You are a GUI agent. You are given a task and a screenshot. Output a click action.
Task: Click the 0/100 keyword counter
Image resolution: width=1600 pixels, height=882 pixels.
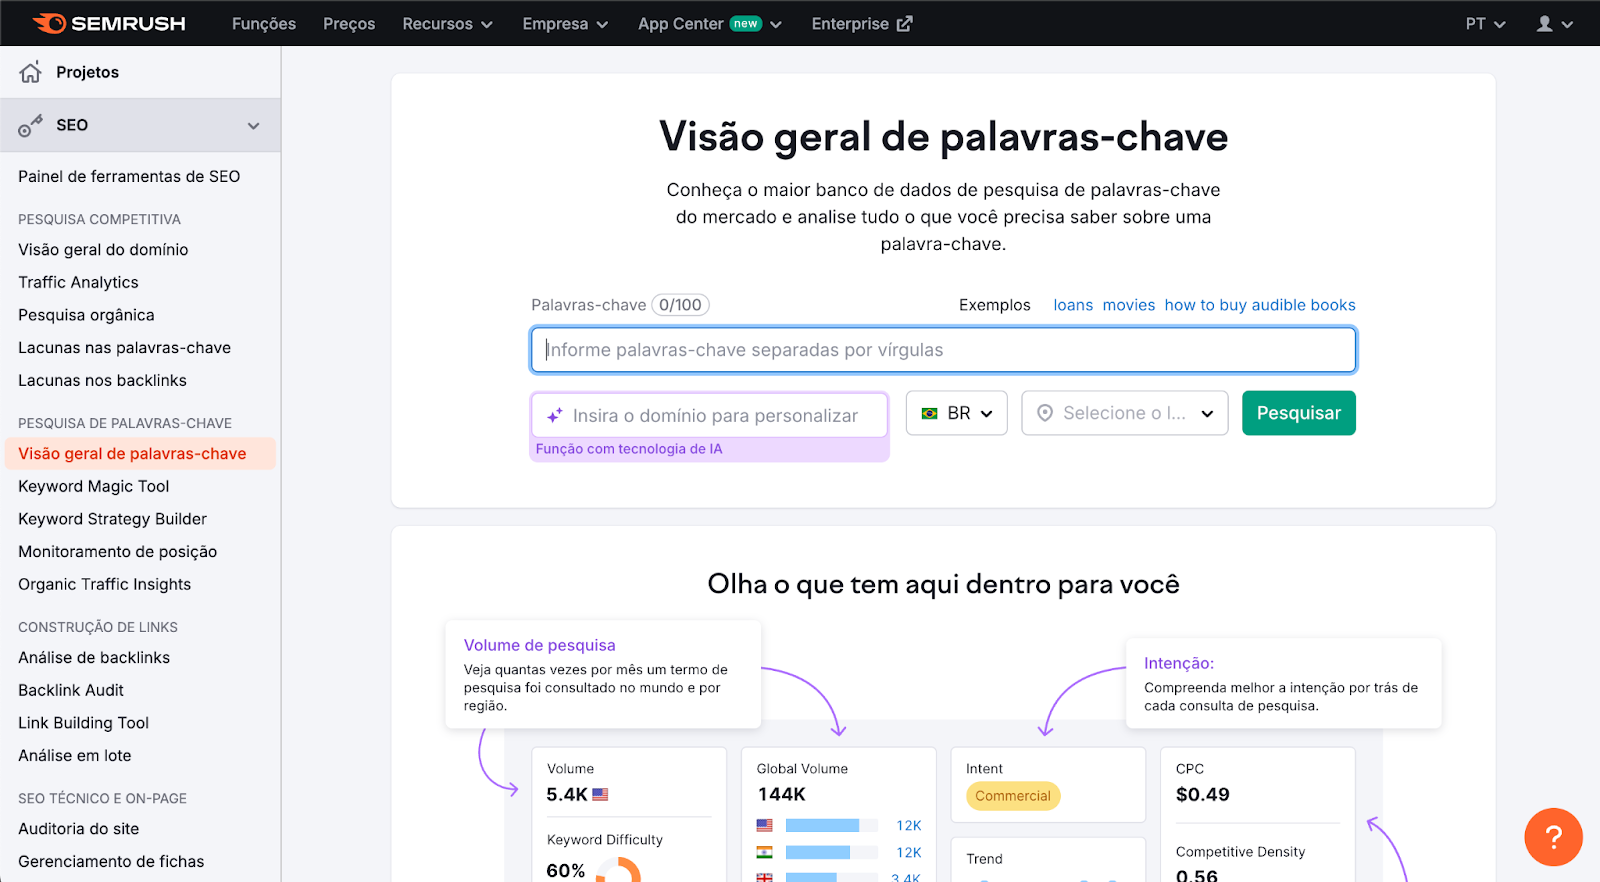(680, 305)
